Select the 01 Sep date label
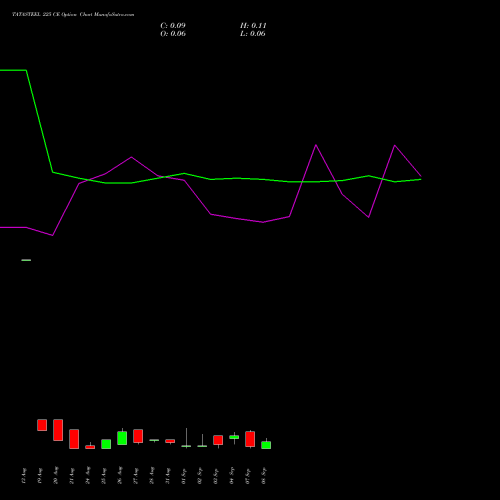Viewport: 500px width, 500px height. pos(184,476)
